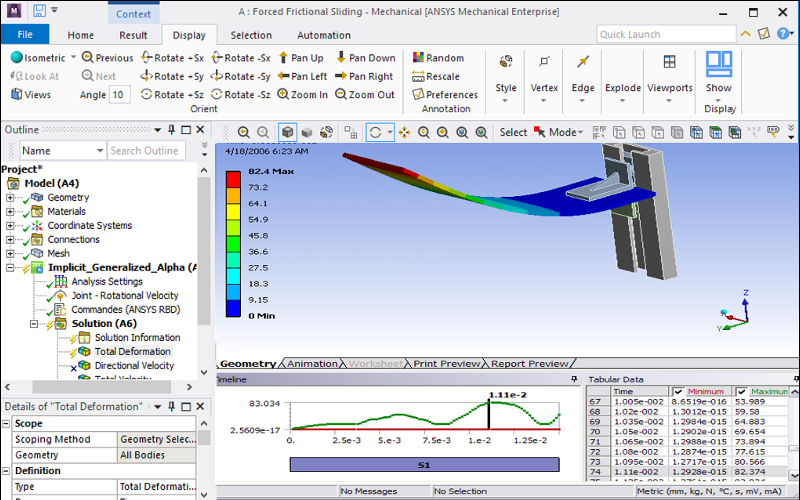This screenshot has width=800, height=500.
Task: Expand the Connections tree node
Action: pos(10,239)
